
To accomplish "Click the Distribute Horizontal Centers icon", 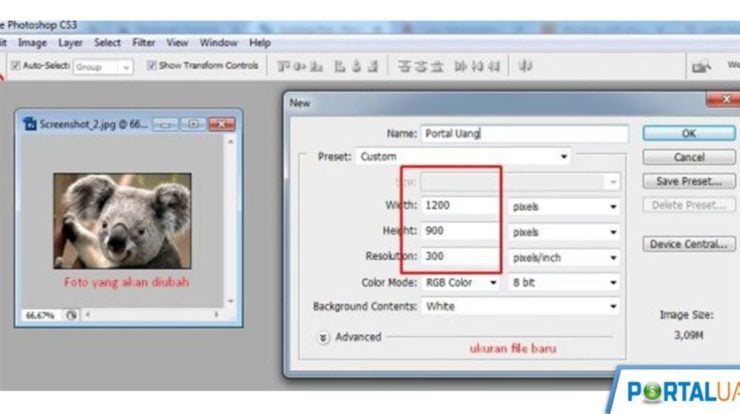I will [x=477, y=67].
